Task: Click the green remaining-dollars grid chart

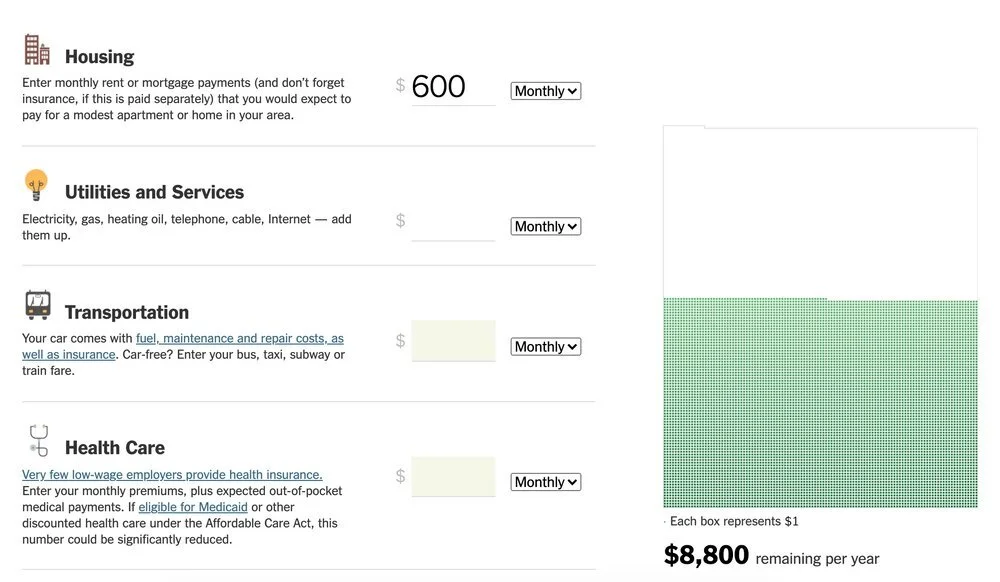Action: 820,402
